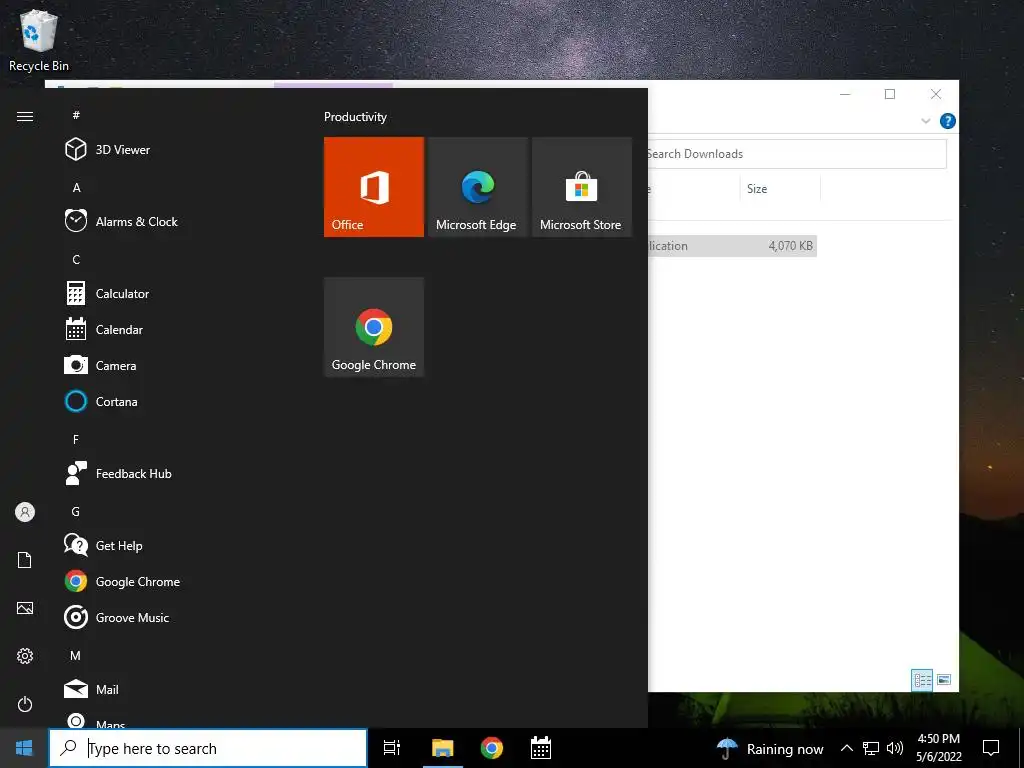The image size is (1024, 768).
Task: Click the letter M section header
Action: click(x=76, y=655)
